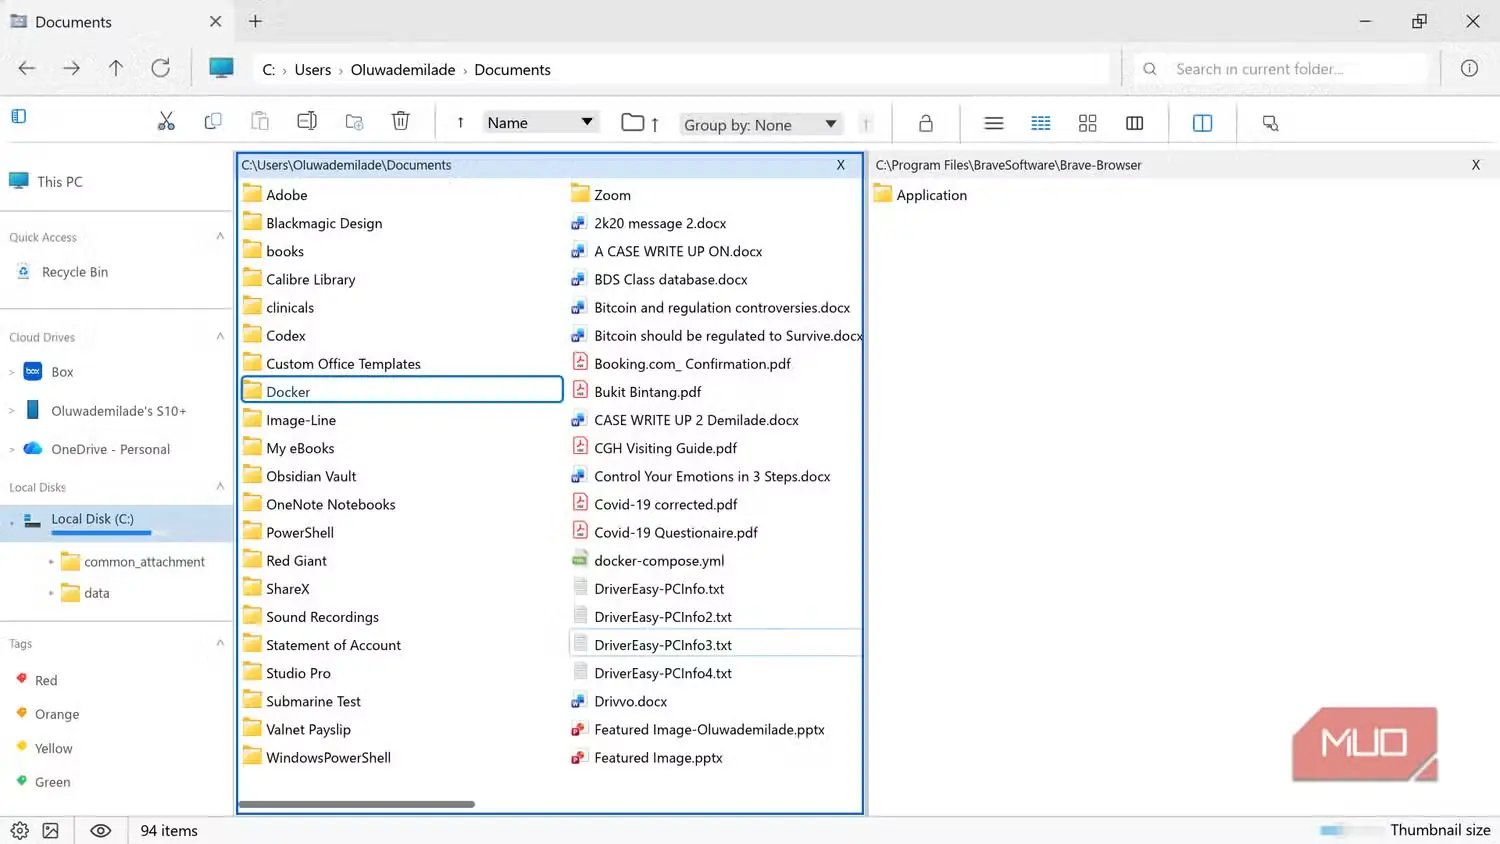Toggle the sidebar panel icon
Viewport: 1500px width, 844px height.
point(19,116)
